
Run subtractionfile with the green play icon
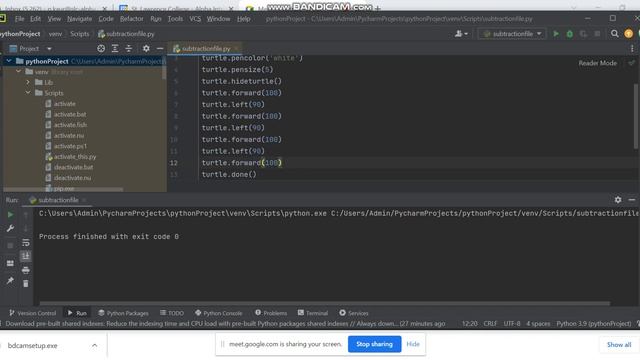556,34
